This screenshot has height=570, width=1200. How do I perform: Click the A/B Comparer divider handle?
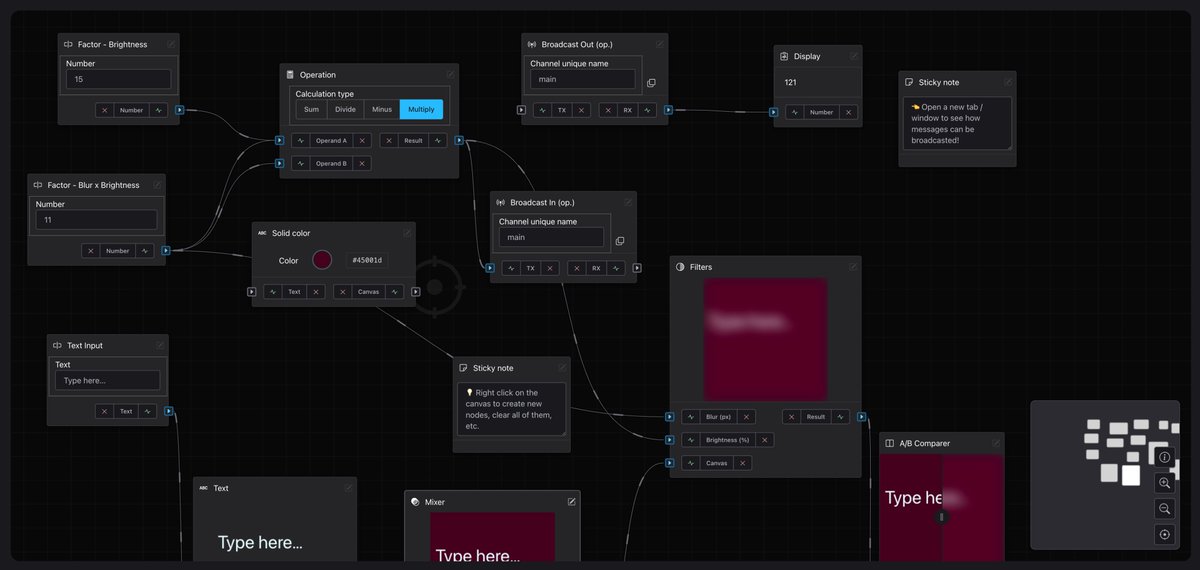pos(941,517)
